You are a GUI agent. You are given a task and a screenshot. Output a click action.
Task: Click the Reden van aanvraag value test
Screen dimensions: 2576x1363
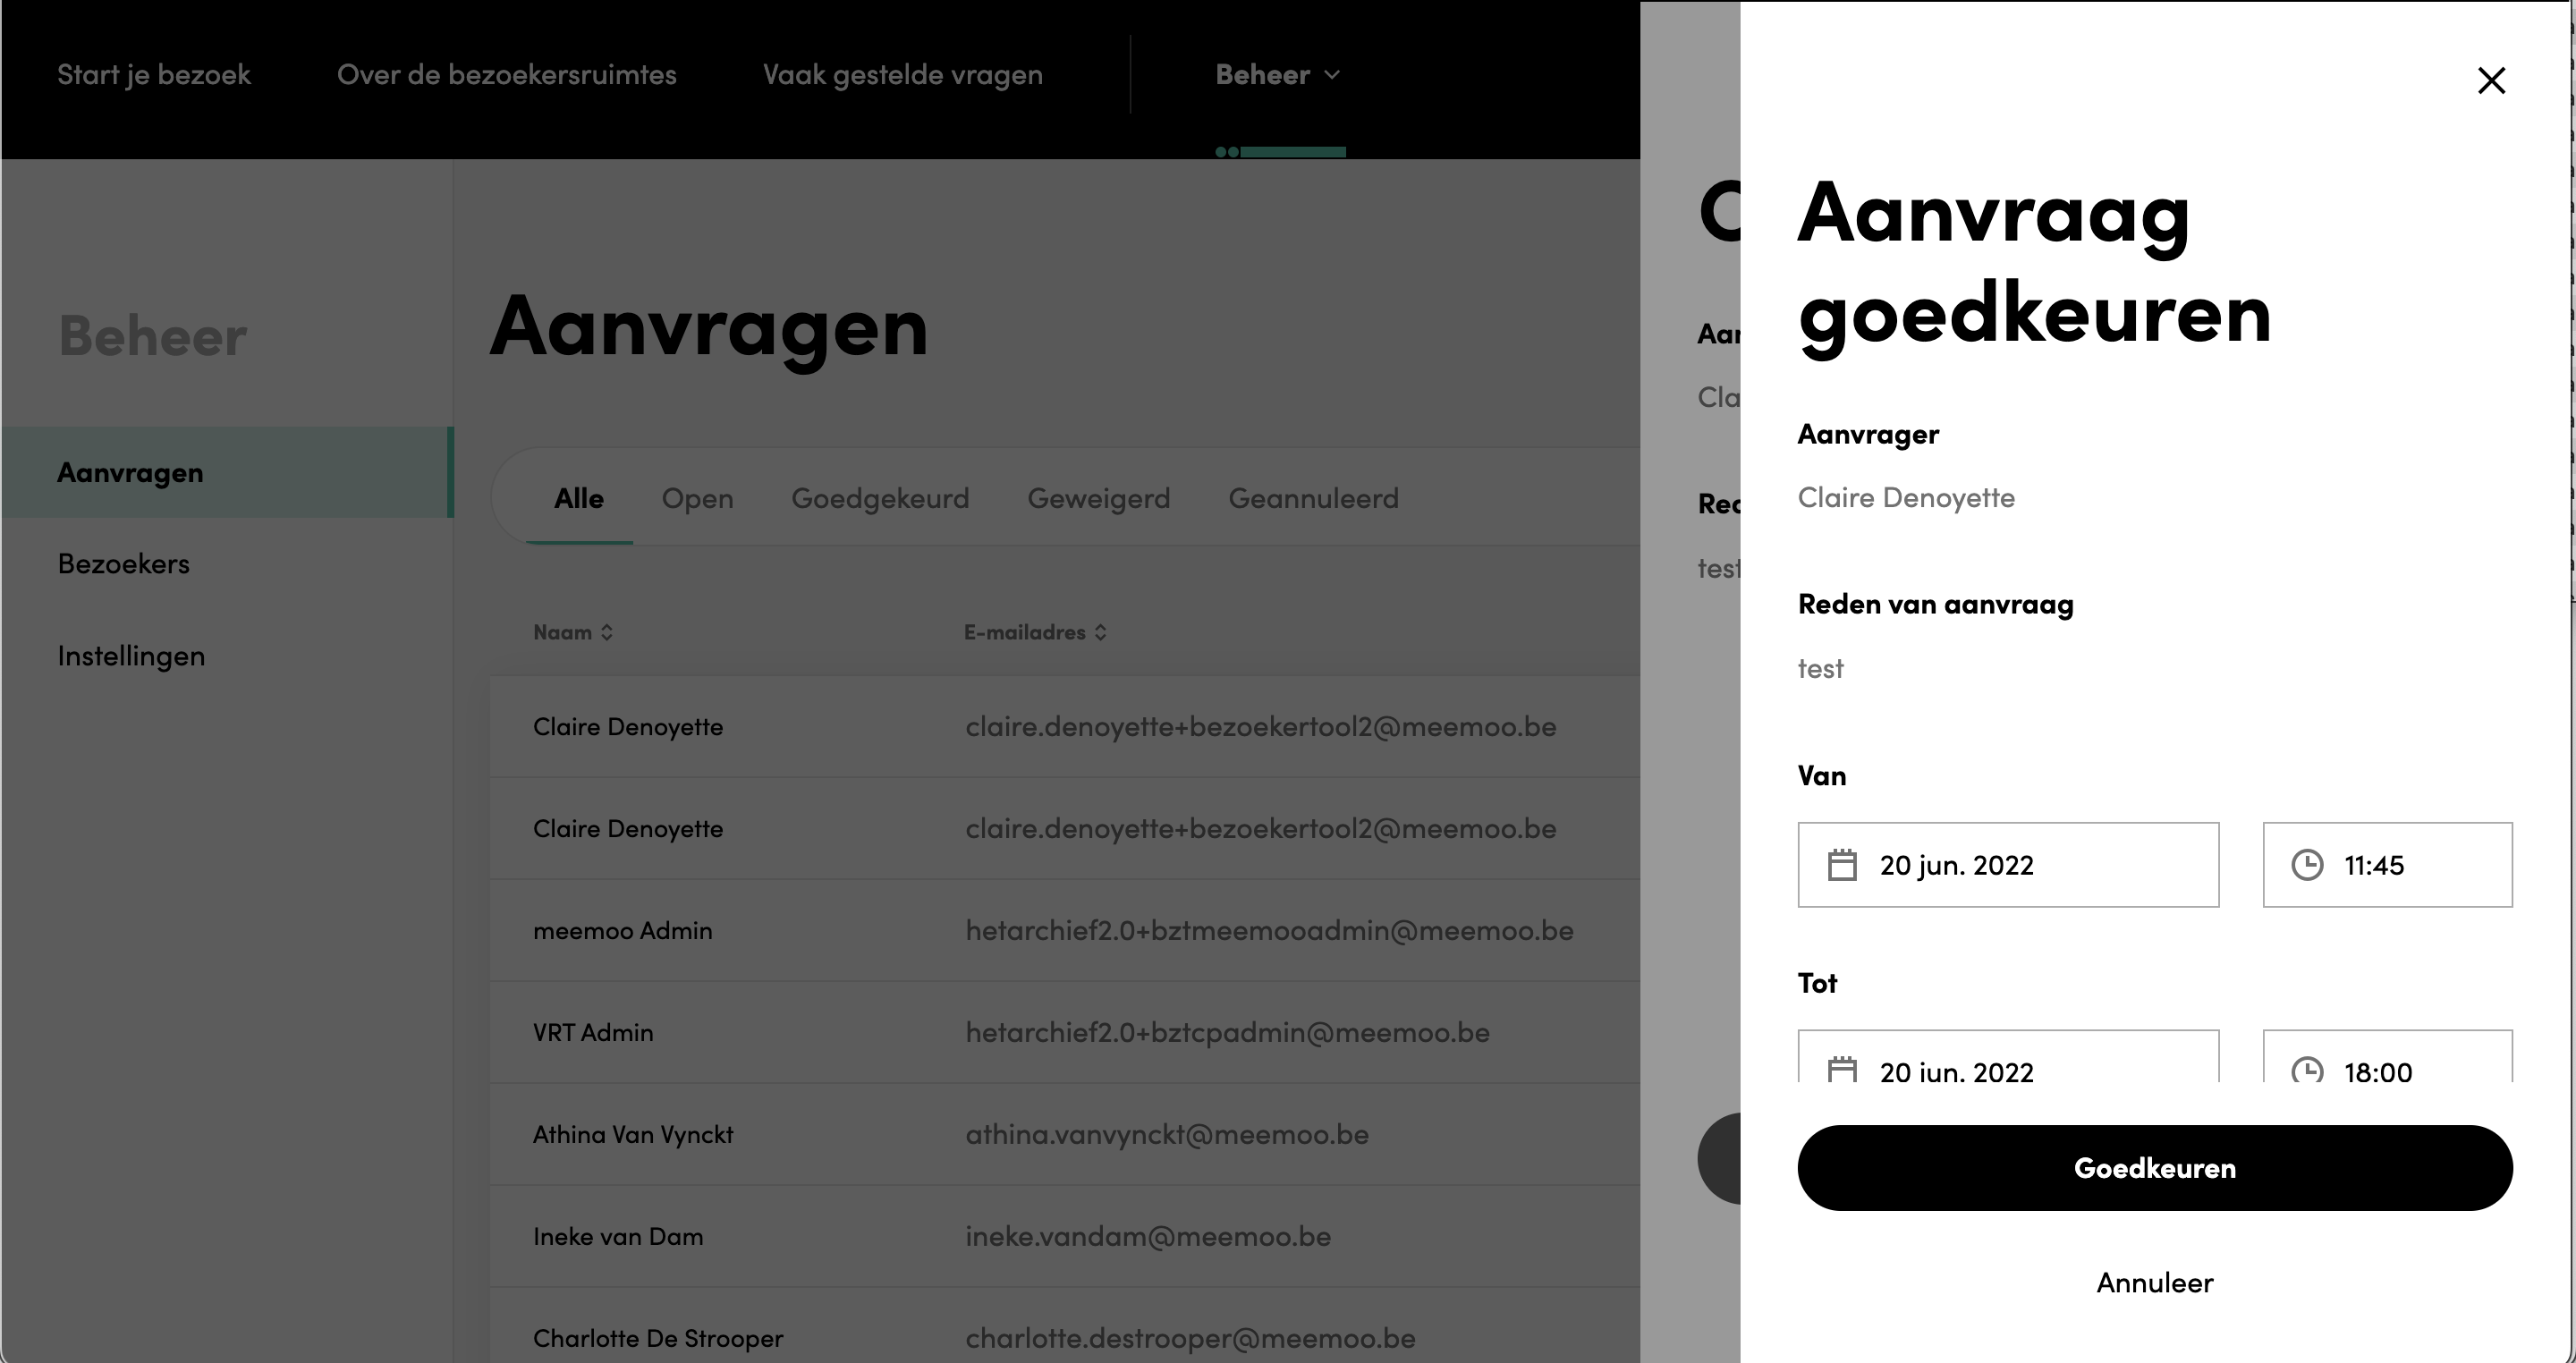[1820, 669]
